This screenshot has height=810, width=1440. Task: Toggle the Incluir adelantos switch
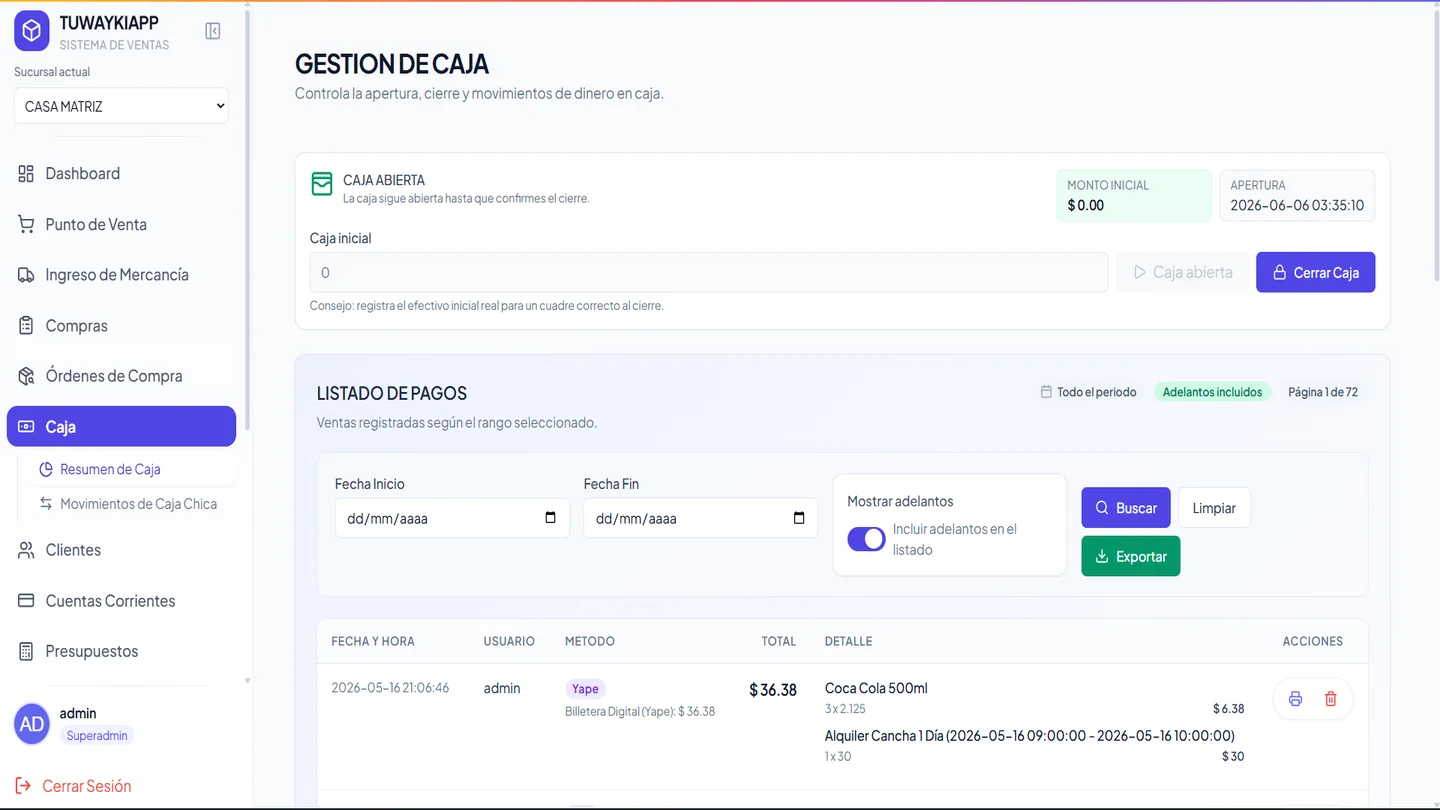coord(866,539)
